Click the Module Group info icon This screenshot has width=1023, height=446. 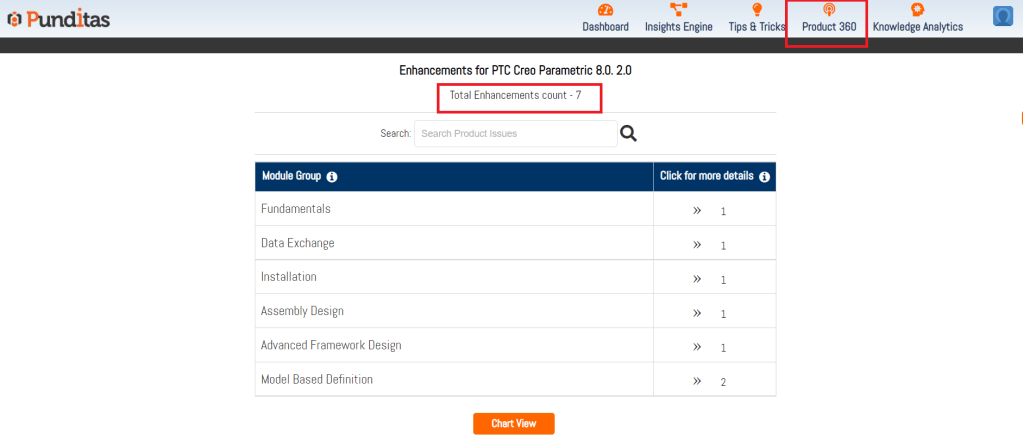332,177
